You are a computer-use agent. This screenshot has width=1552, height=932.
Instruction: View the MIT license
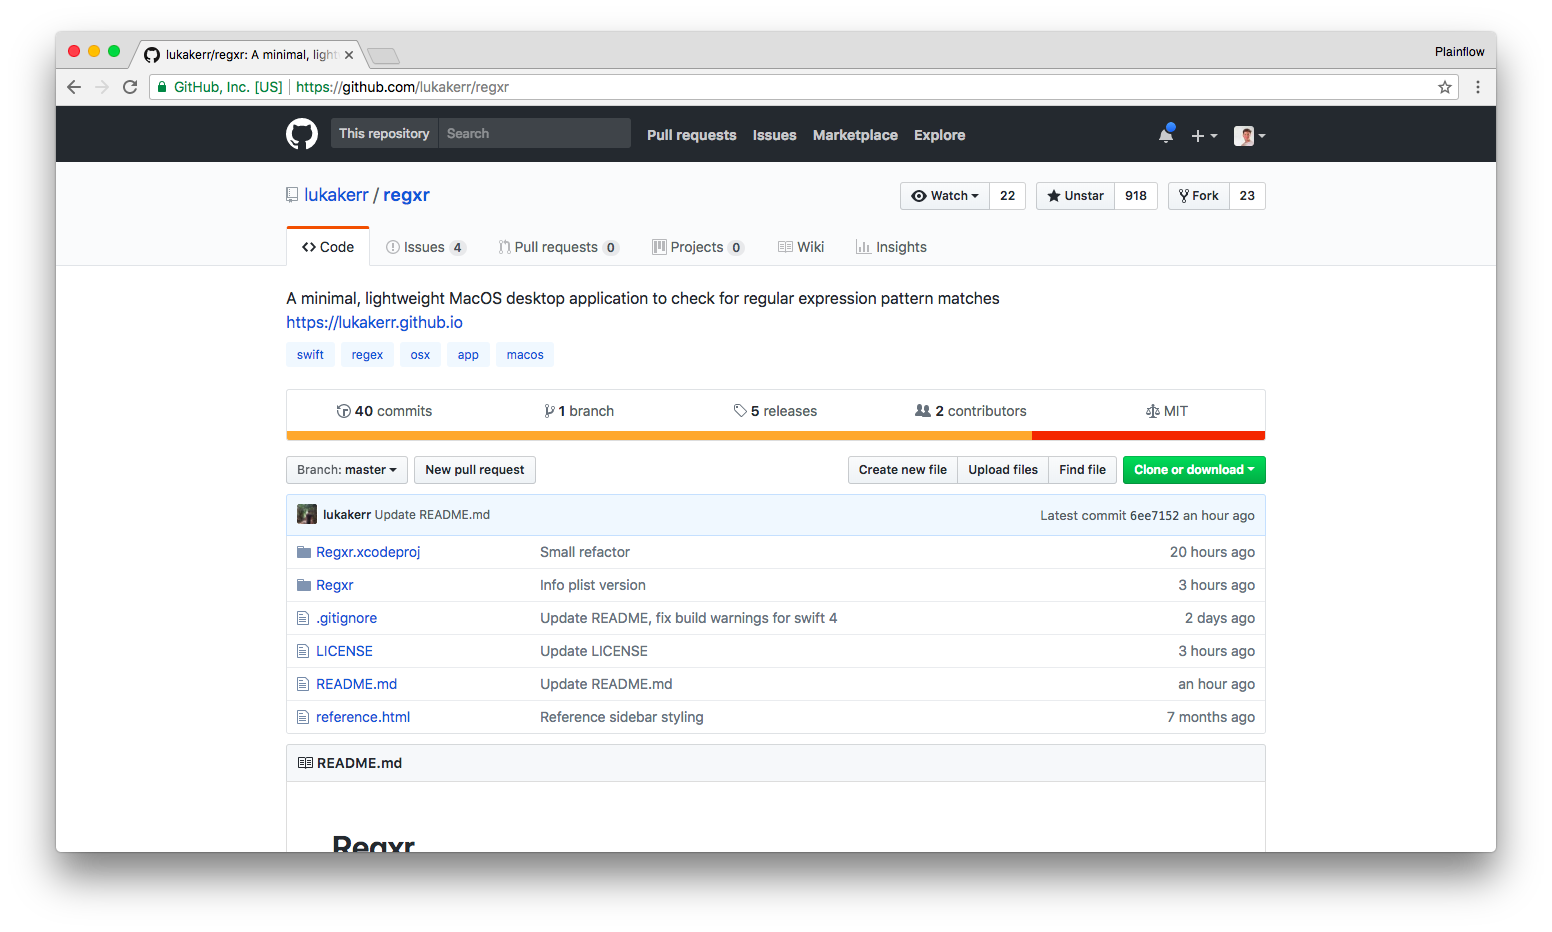pyautogui.click(x=1167, y=411)
